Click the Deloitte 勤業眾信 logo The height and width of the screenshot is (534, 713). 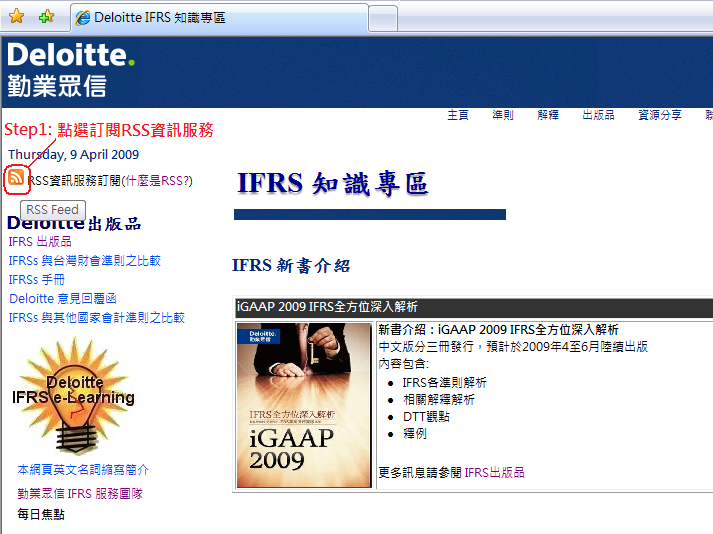pos(71,70)
